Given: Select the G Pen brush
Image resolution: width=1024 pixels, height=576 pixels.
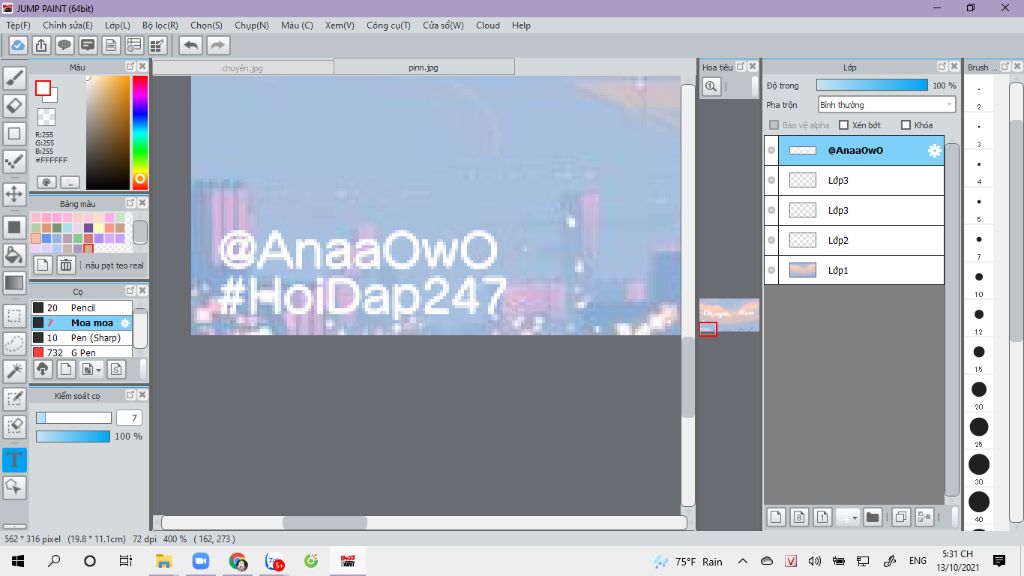Looking at the screenshot, I should tap(82, 352).
